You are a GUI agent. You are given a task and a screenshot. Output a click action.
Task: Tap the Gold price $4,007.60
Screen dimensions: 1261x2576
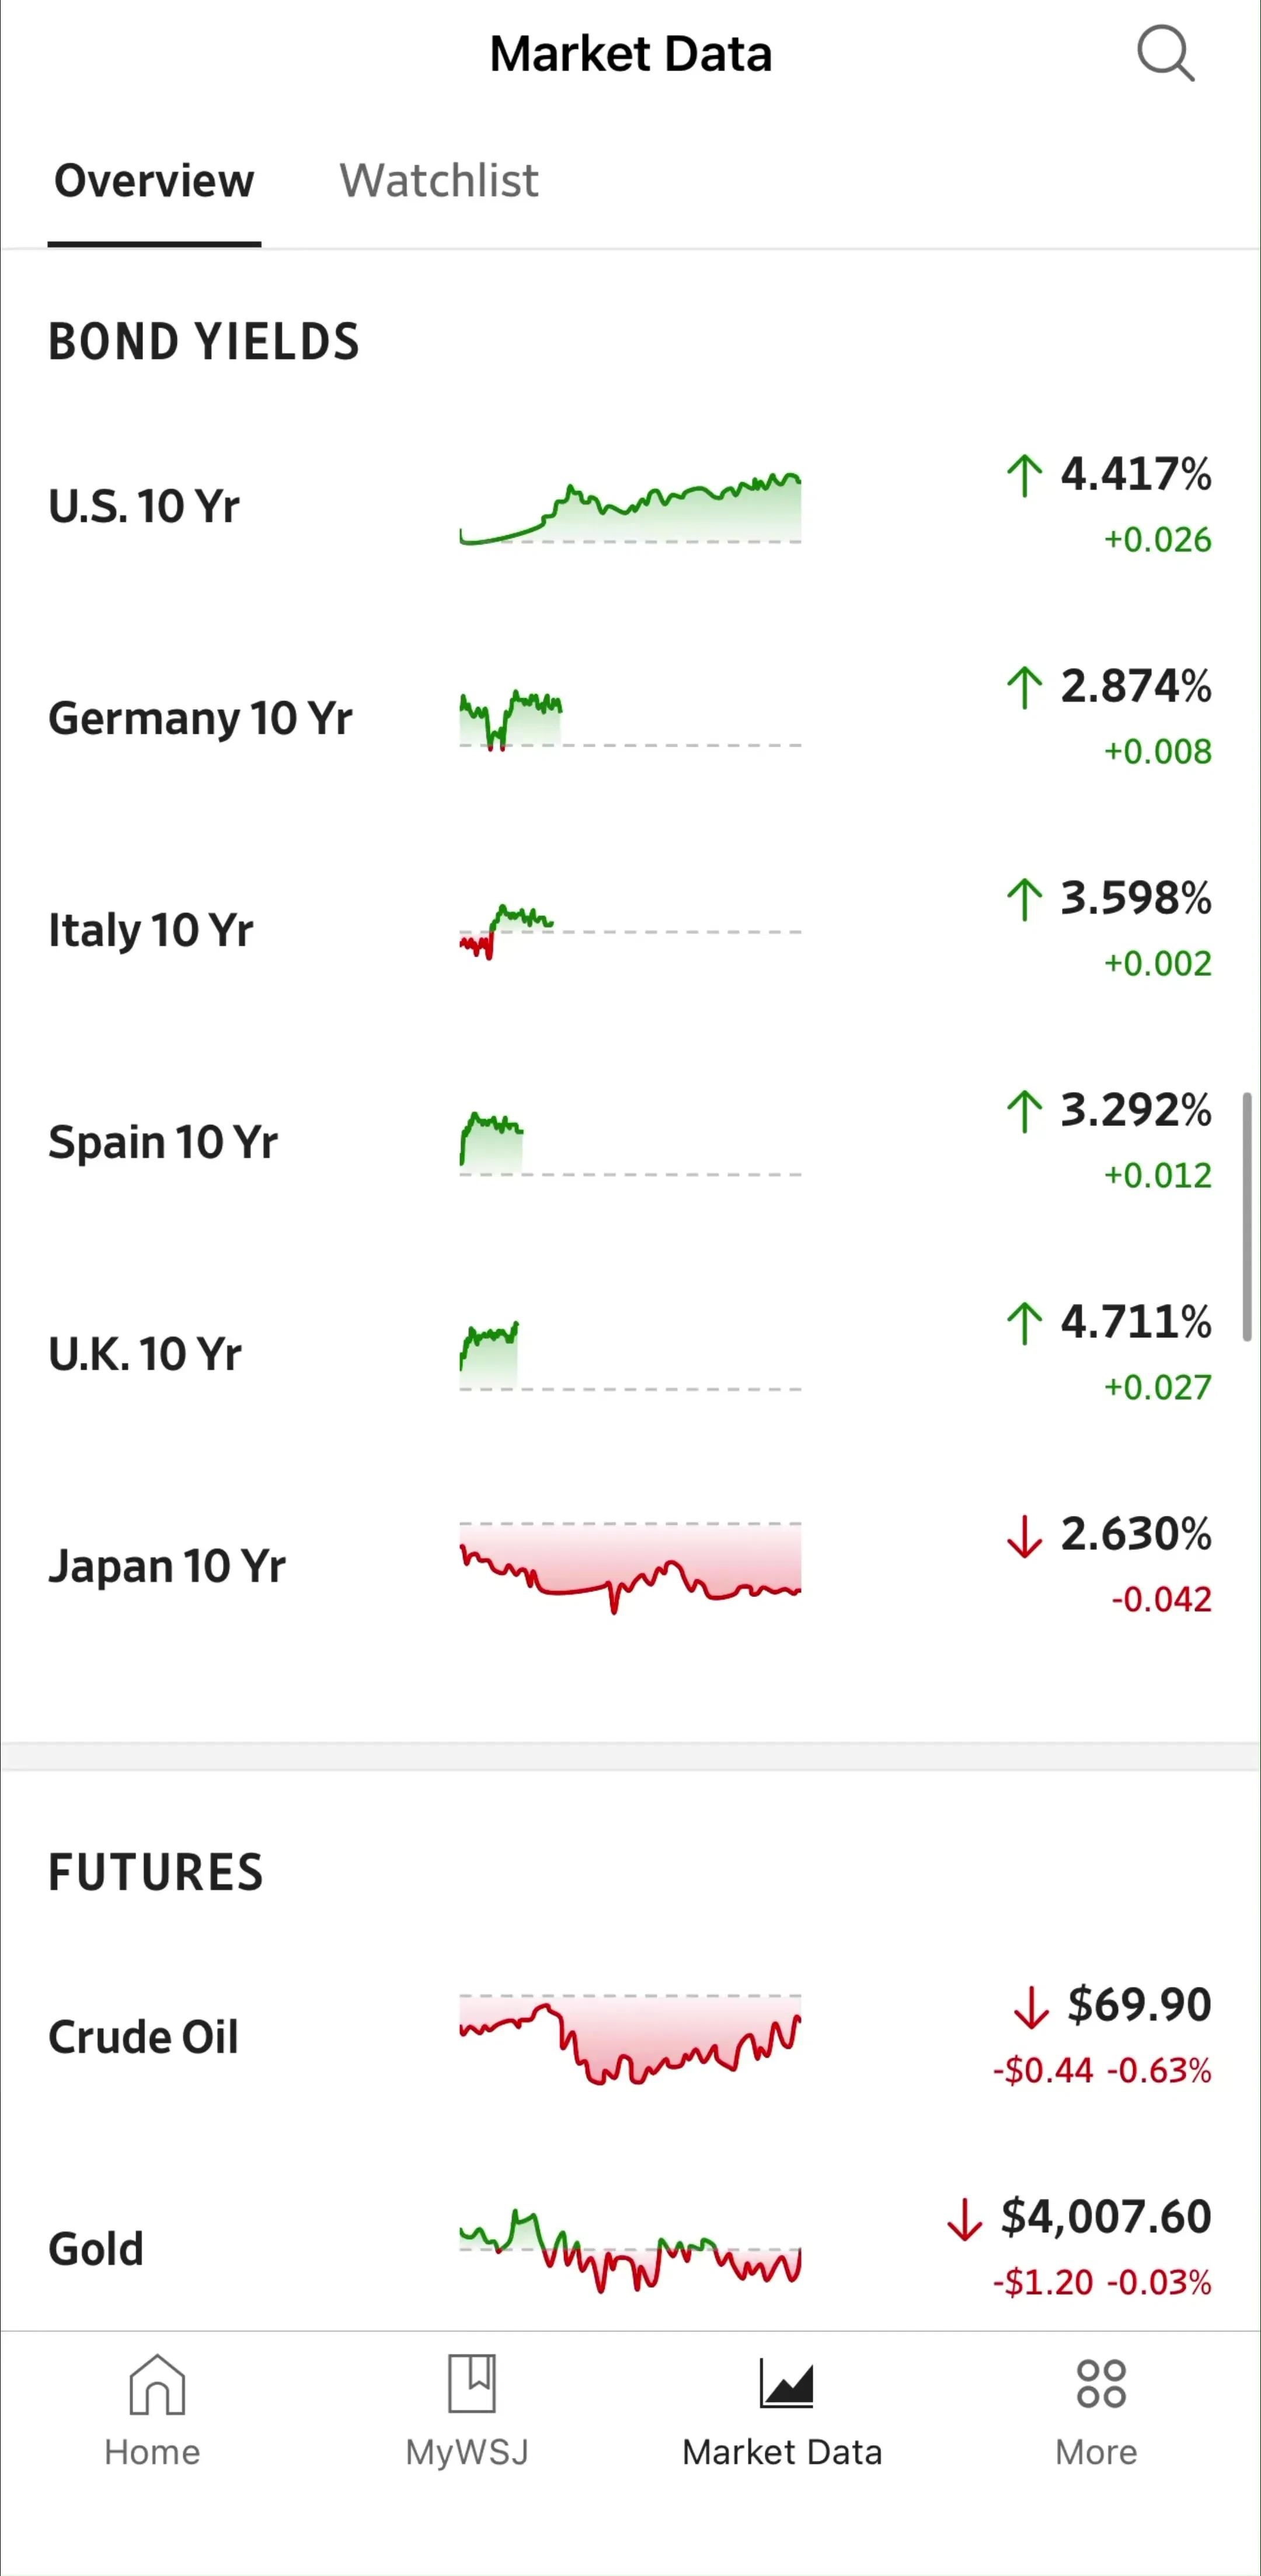tap(1106, 2217)
